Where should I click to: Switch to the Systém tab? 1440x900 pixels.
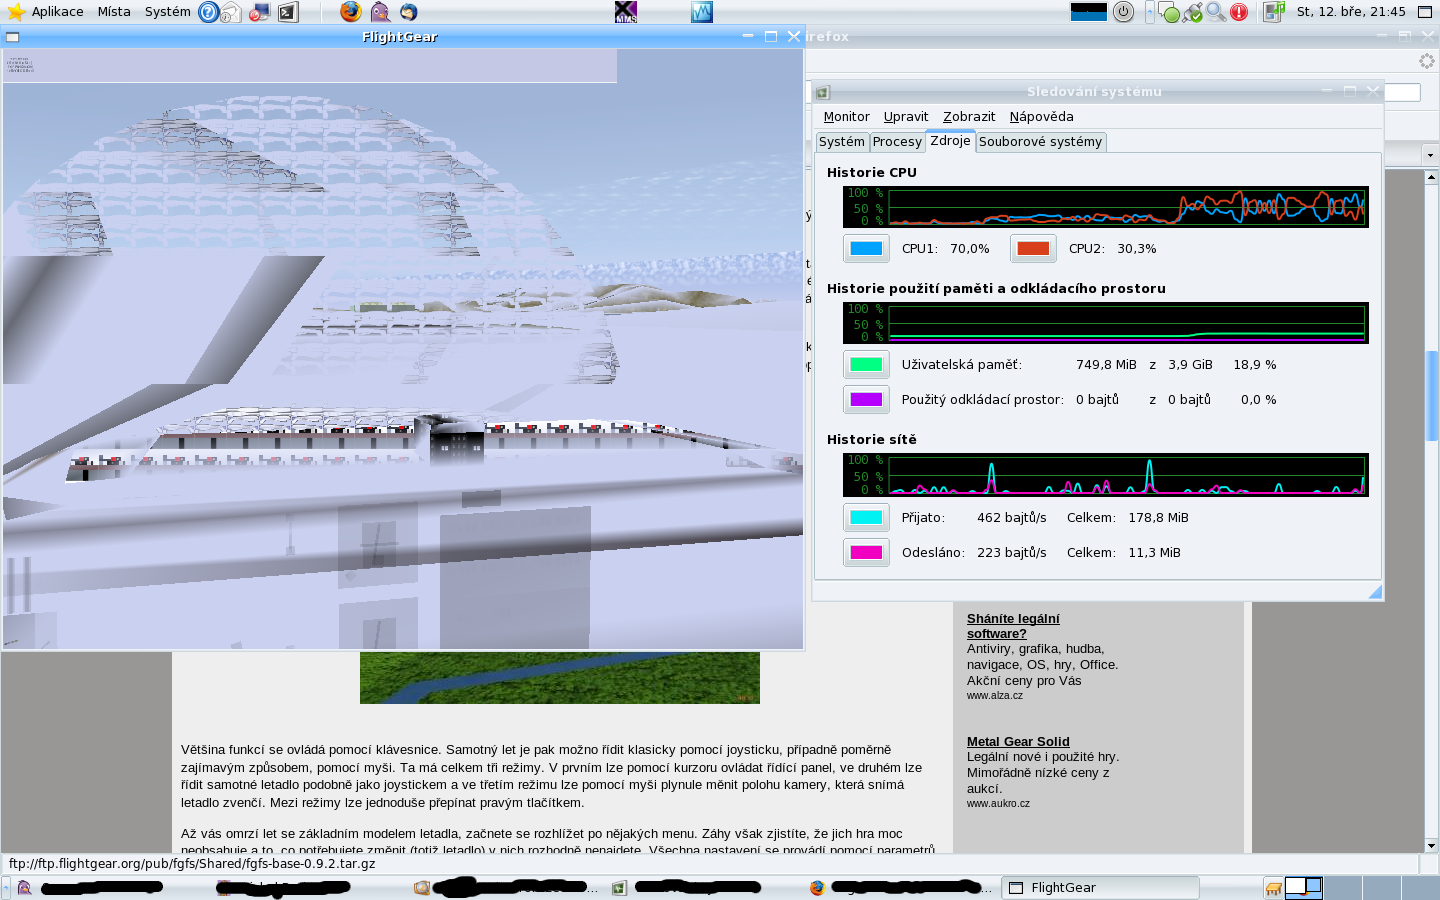pyautogui.click(x=842, y=142)
